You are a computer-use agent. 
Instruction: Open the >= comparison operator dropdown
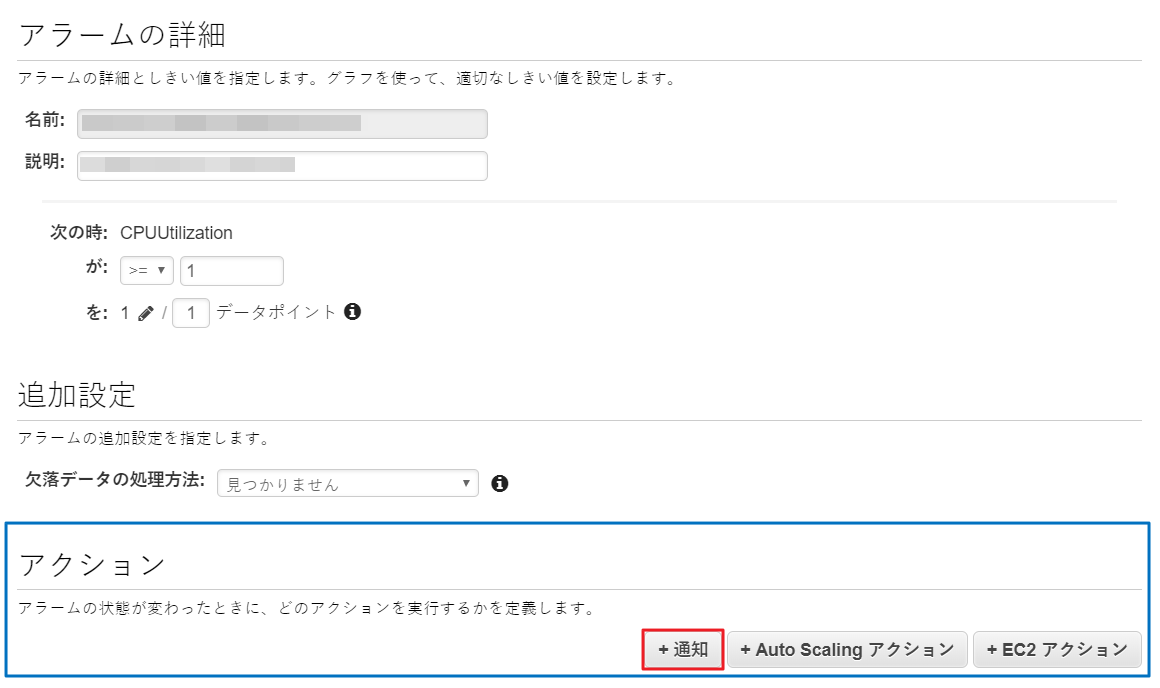147,271
